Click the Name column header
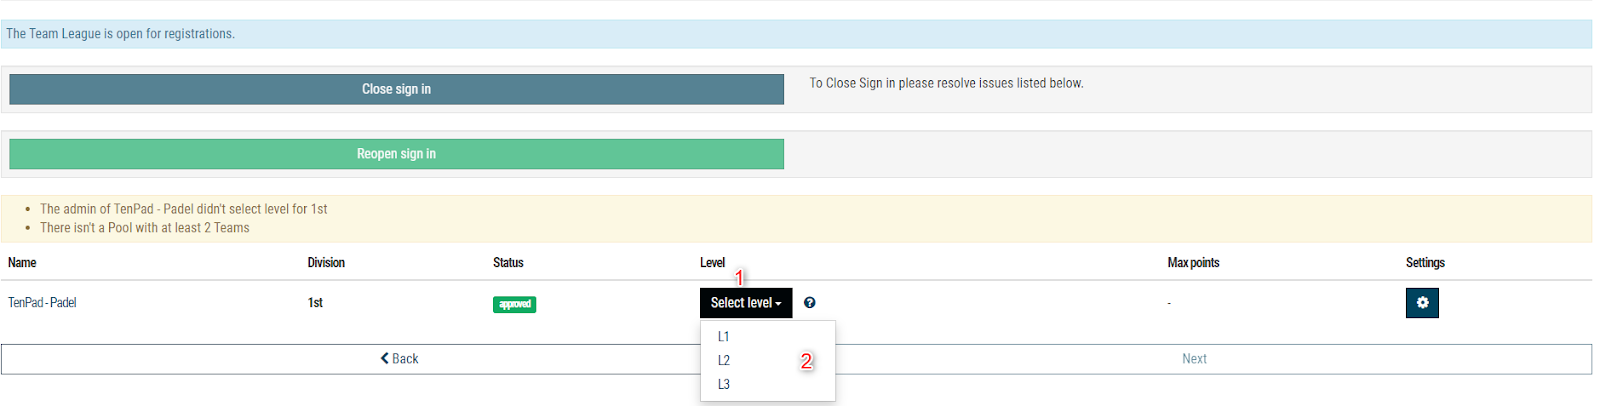Viewport: 1600px width, 406px height. [x=22, y=263]
